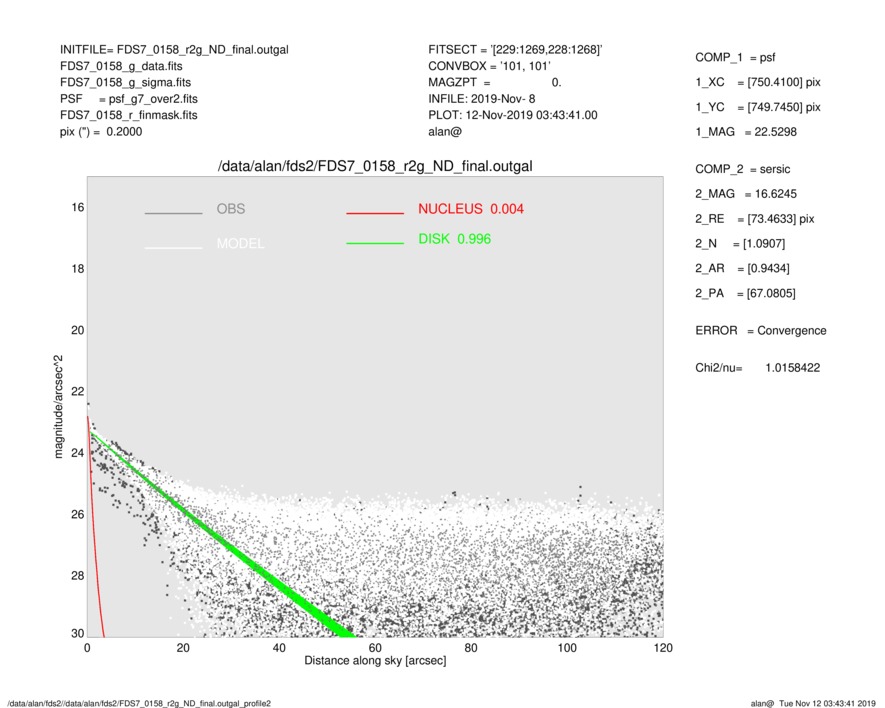Image resolution: width=885 pixels, height=708 pixels.
Task: Select the DISK 0.996 legend label
Action: (454, 239)
